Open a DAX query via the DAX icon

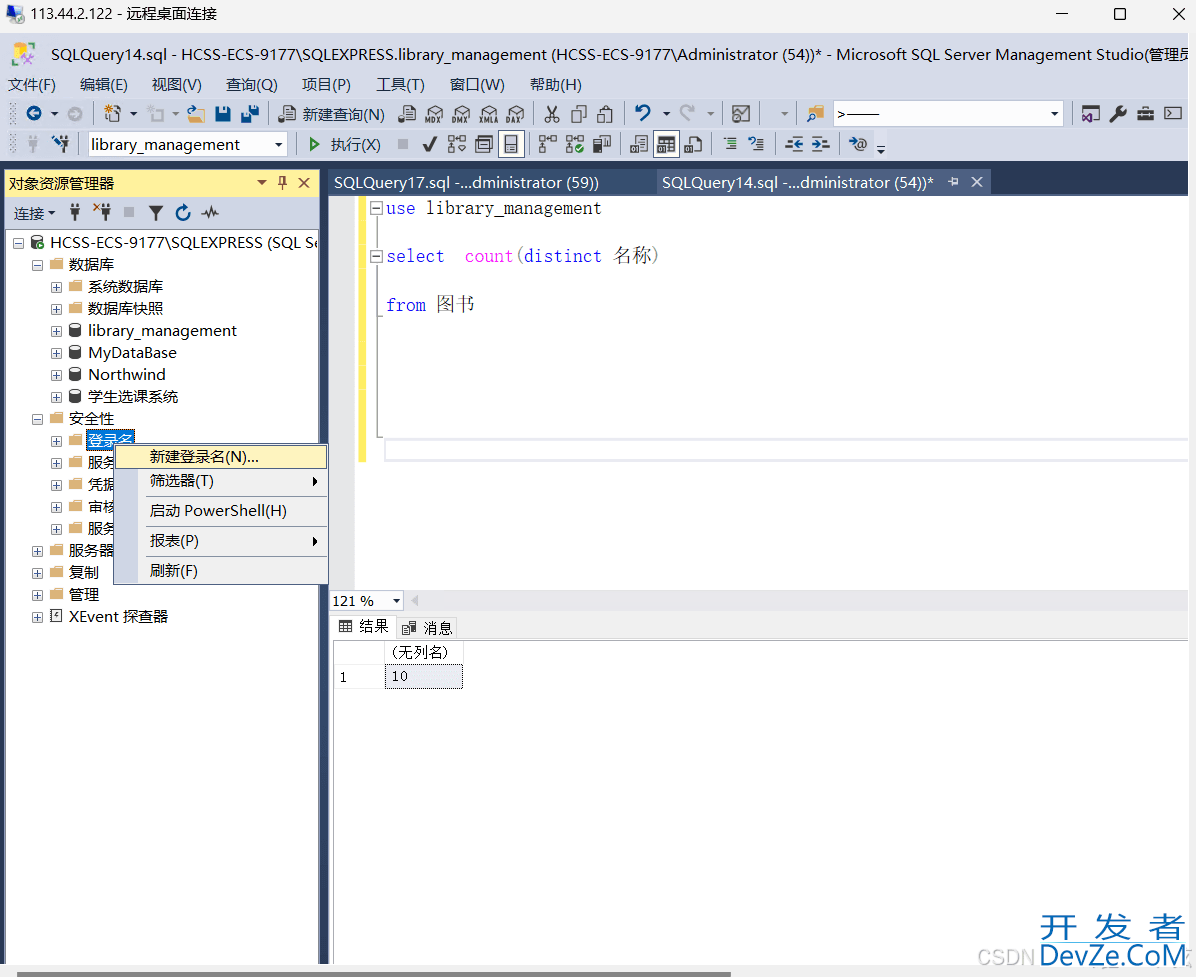pyautogui.click(x=515, y=114)
